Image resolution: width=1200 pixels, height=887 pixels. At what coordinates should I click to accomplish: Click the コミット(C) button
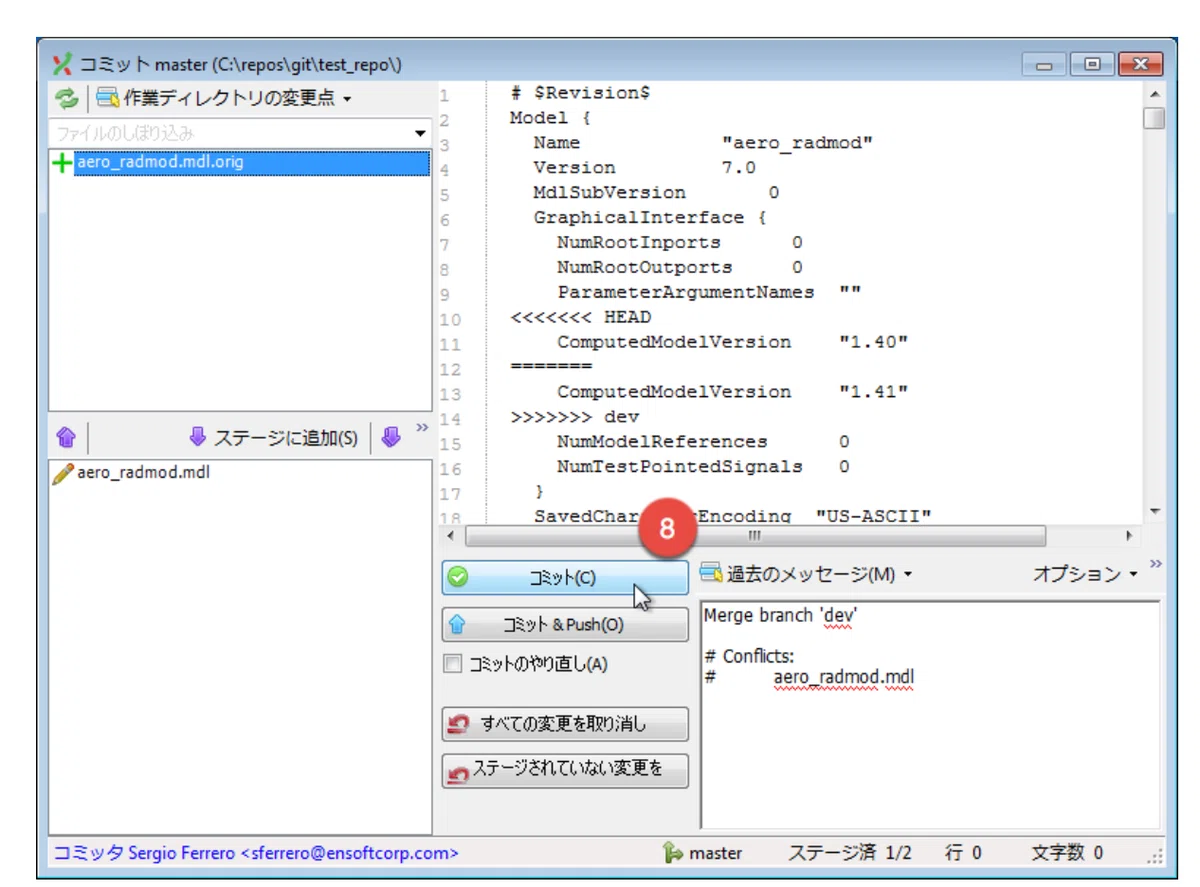(x=565, y=578)
